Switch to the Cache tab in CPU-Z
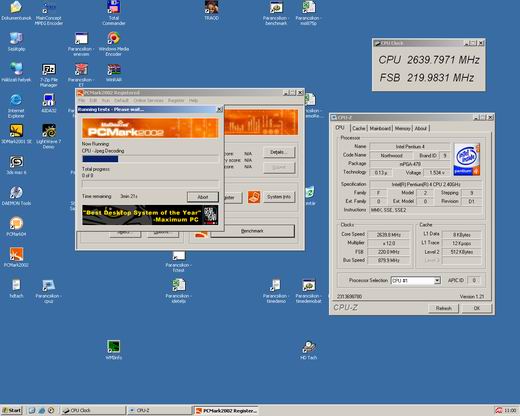This screenshot has width=520, height=416. click(x=359, y=128)
